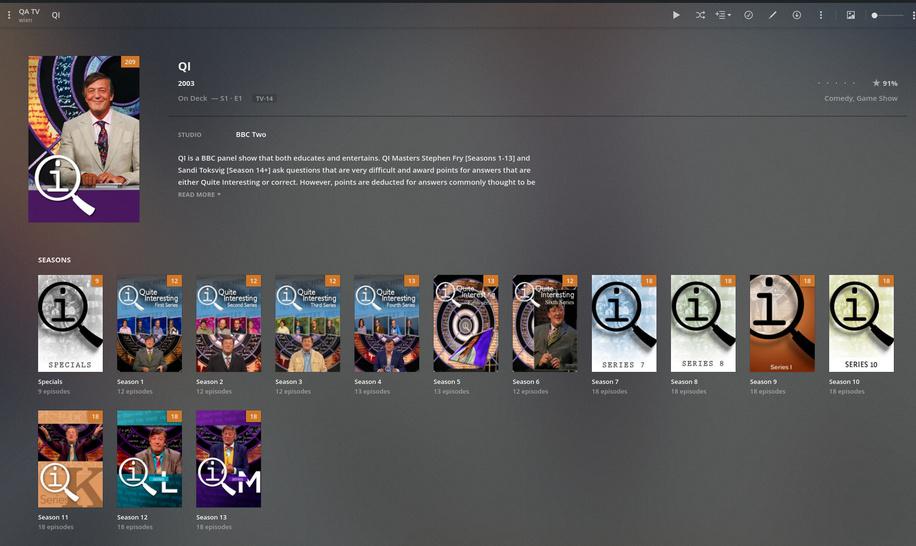Click the Season 13 title text
This screenshot has height=546, width=916.
point(211,517)
